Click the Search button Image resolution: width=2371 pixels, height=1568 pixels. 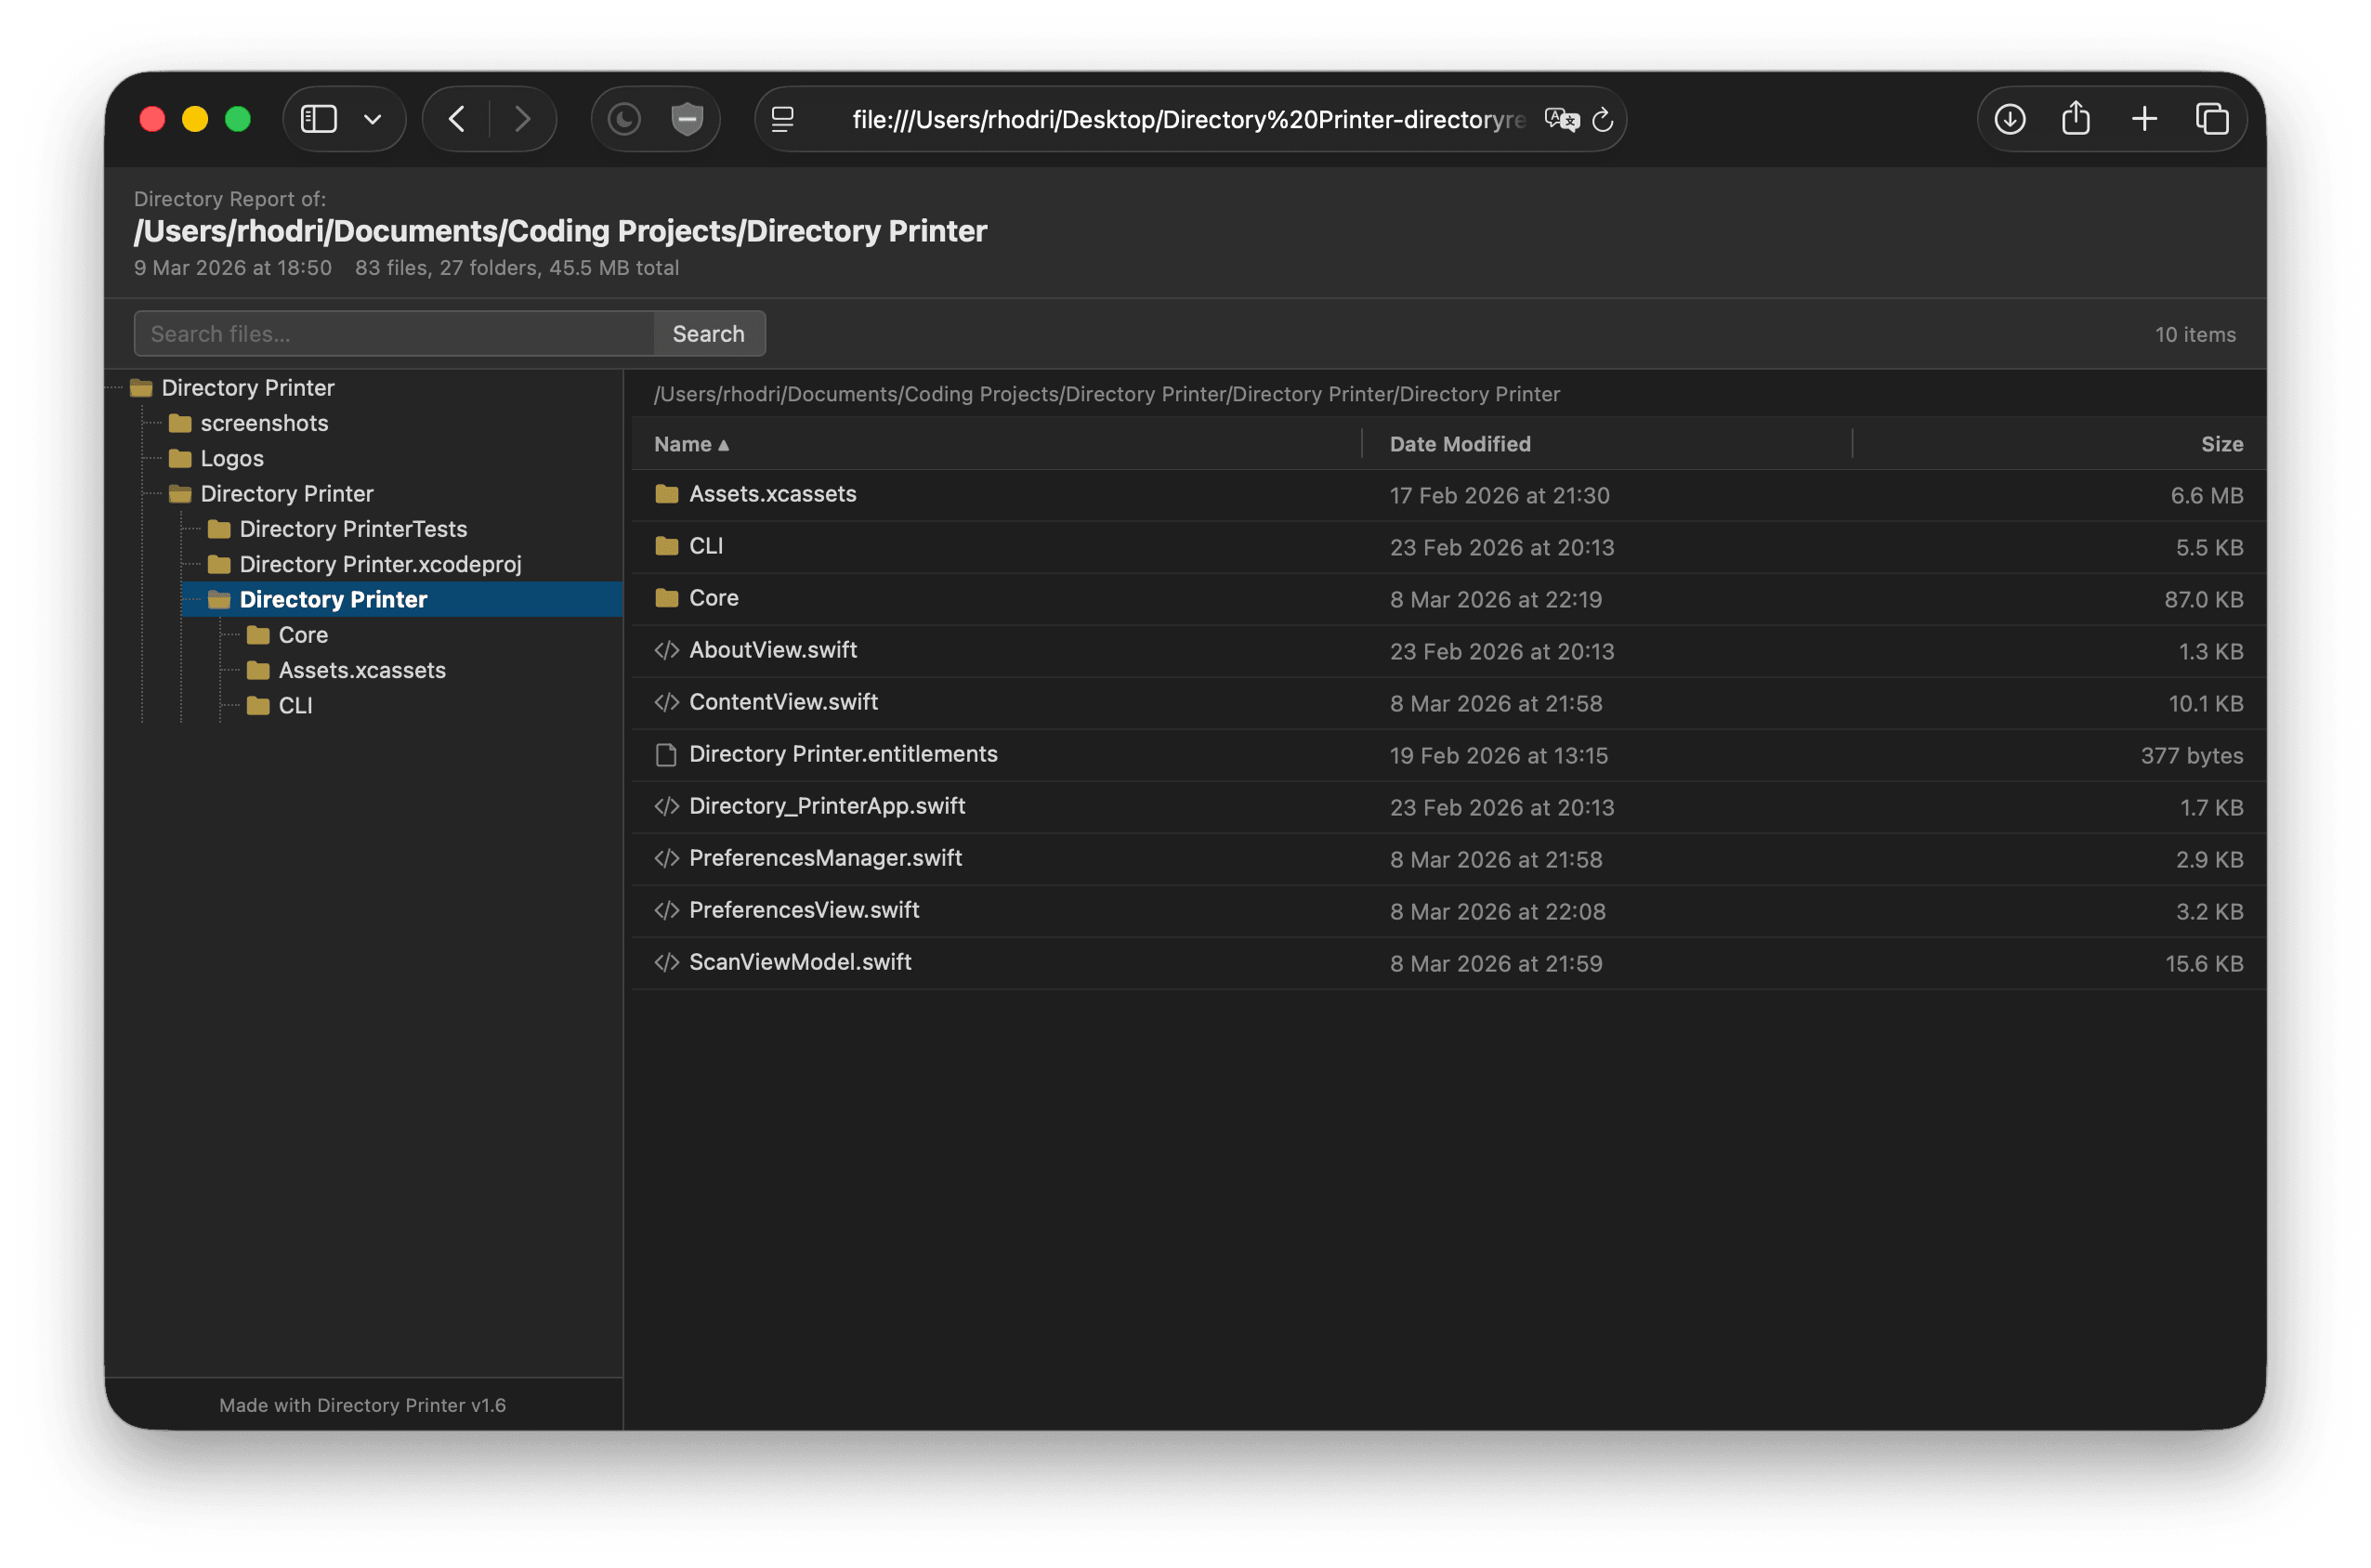coord(708,333)
